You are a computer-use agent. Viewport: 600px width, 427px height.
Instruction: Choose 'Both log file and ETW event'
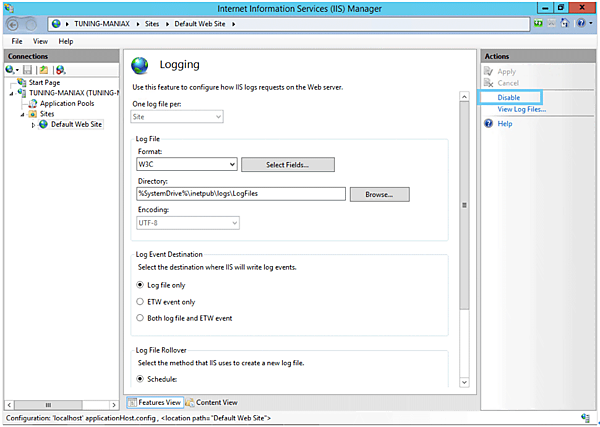click(x=140, y=318)
